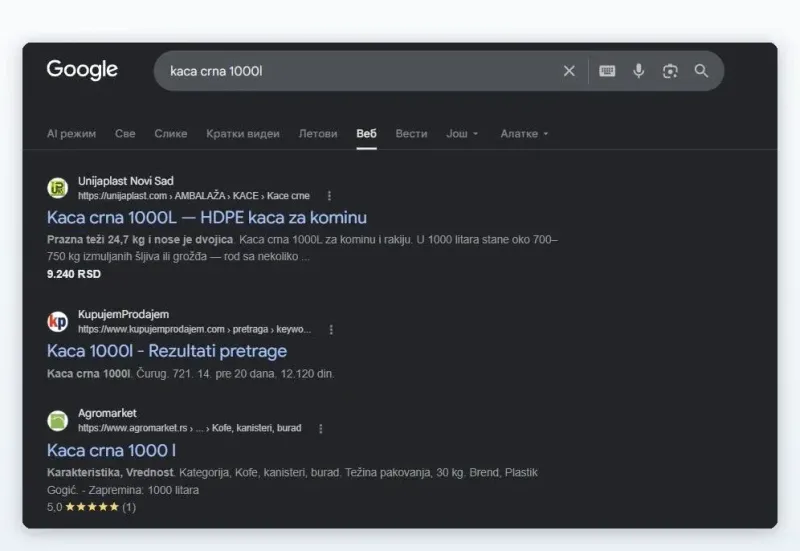Screen dimensions: 800x551
Task: Clear the search query with the X
Action: pyautogui.click(x=569, y=71)
